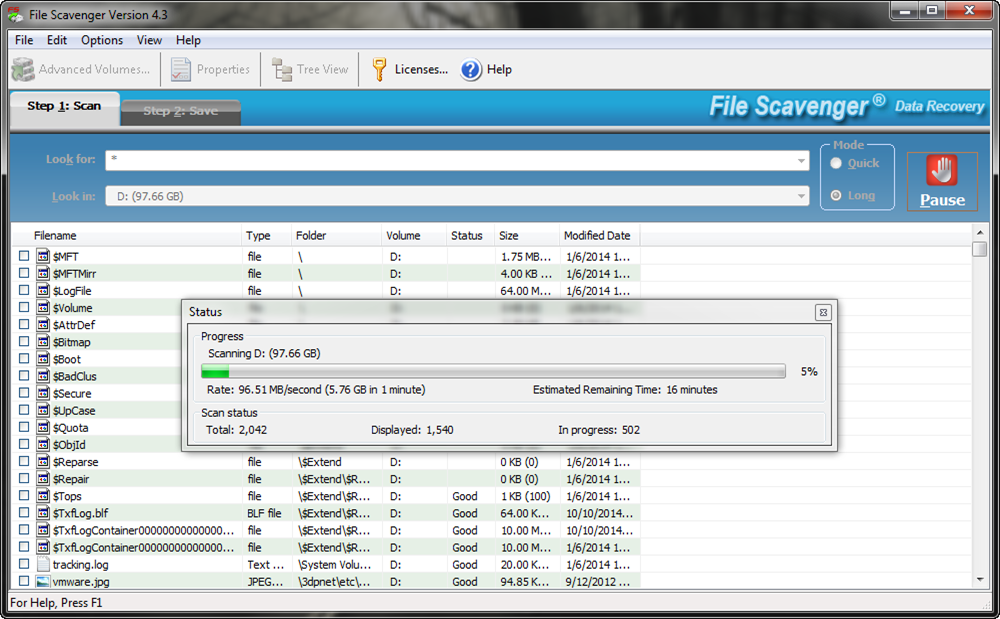
Task: Choose Long scan mode
Action: [x=836, y=196]
